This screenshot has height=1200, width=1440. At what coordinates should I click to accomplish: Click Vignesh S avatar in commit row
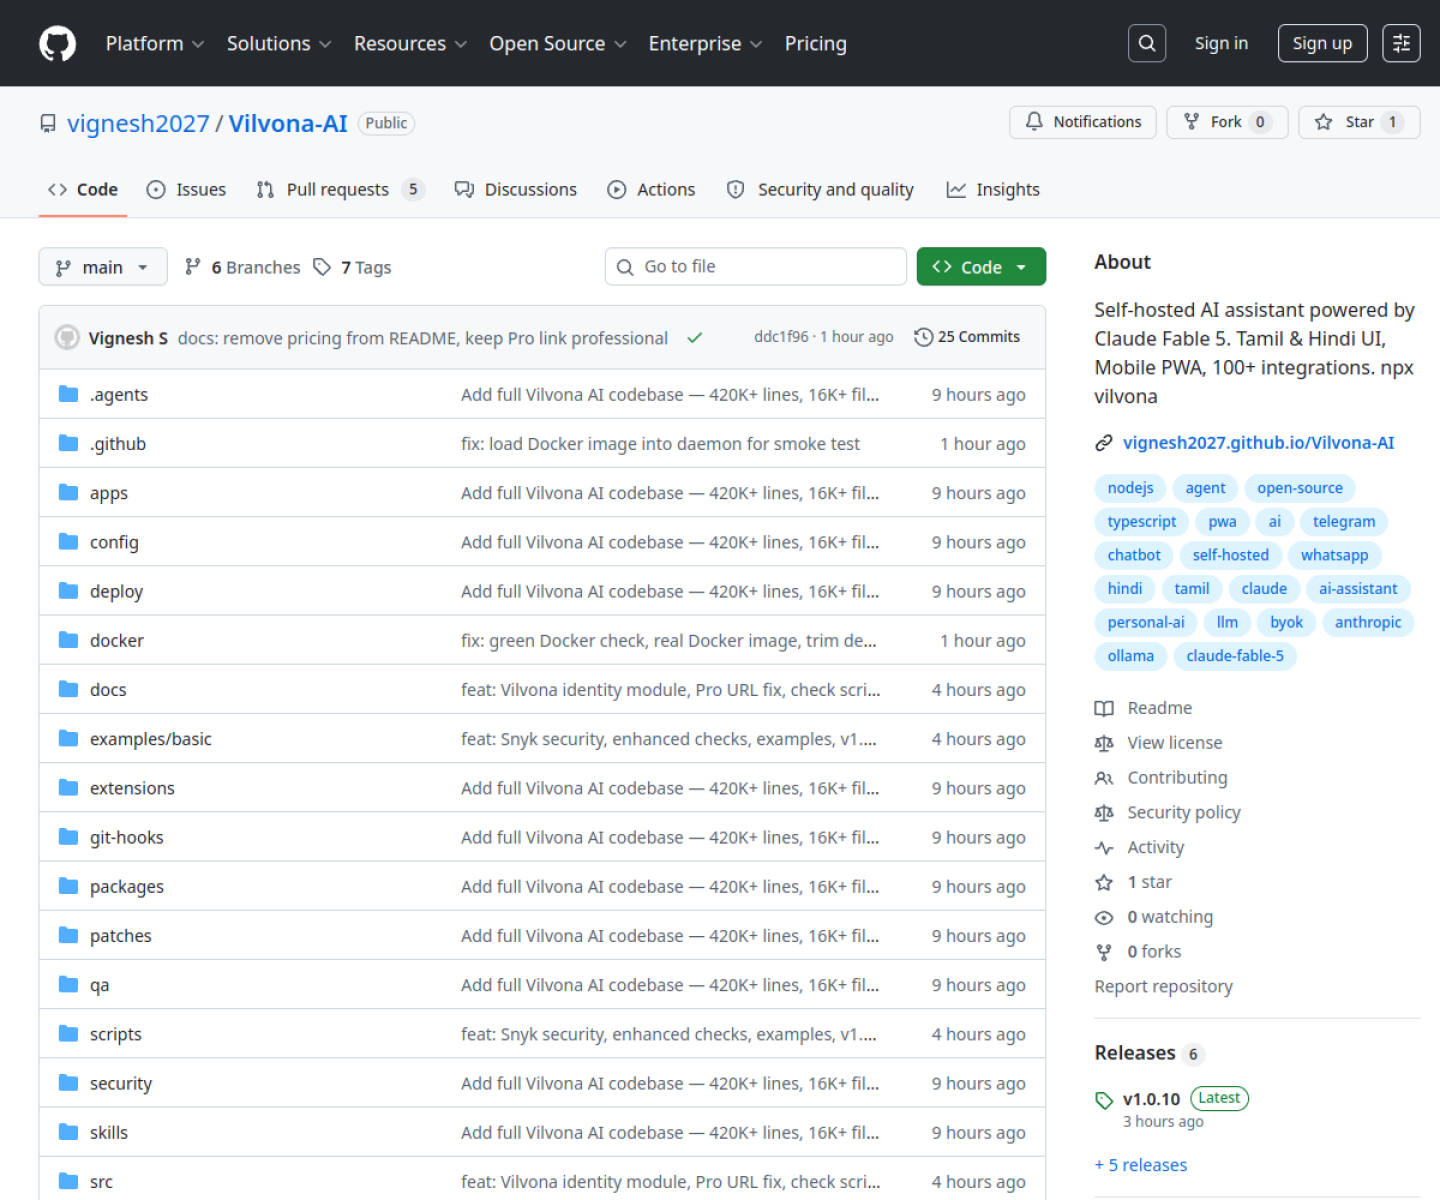[x=67, y=337]
